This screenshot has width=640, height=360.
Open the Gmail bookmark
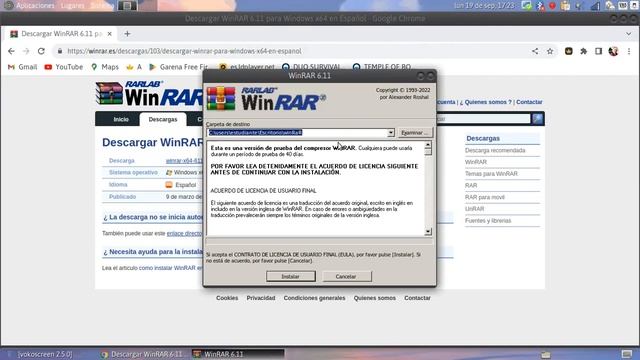click(x=22, y=67)
